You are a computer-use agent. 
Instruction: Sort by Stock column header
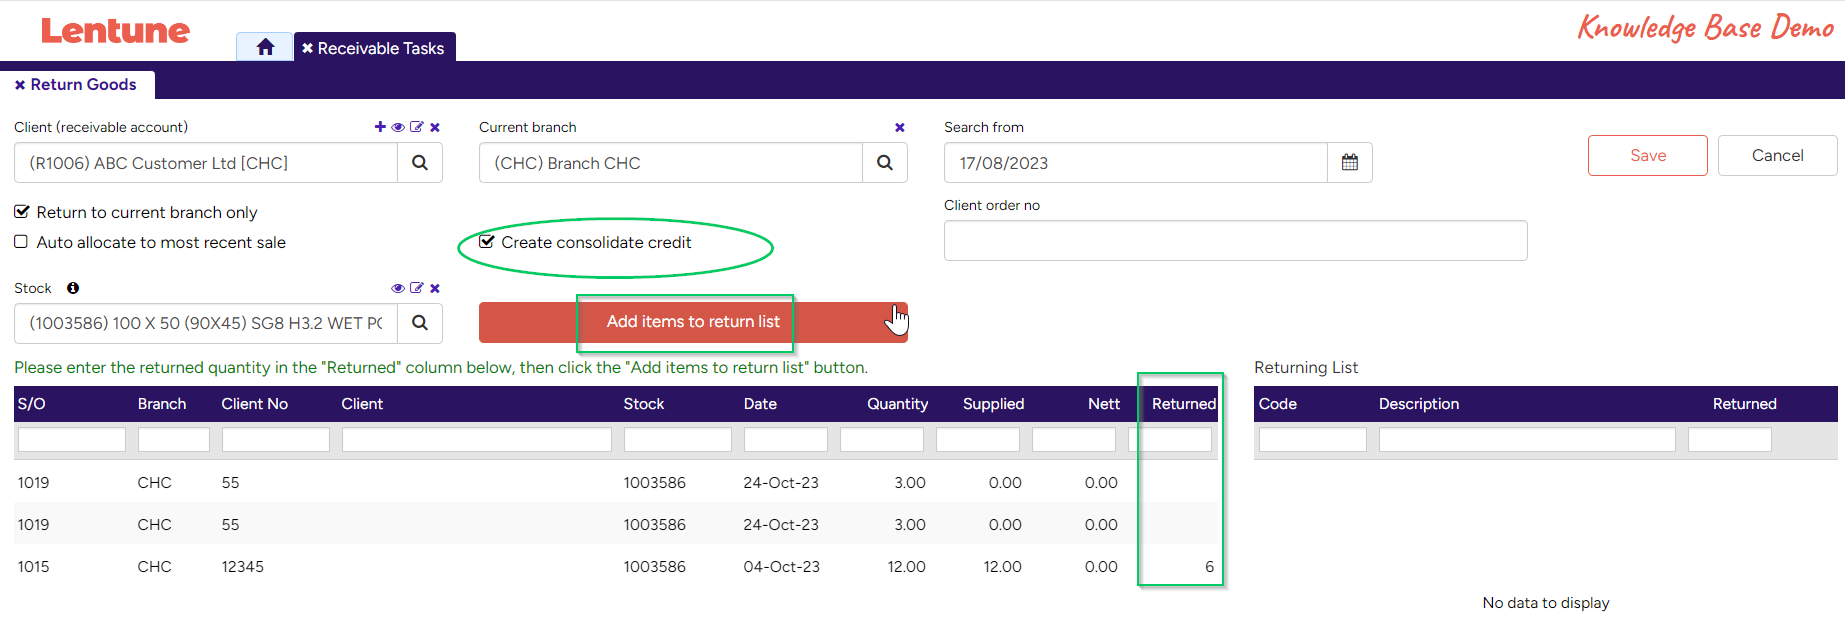point(644,404)
